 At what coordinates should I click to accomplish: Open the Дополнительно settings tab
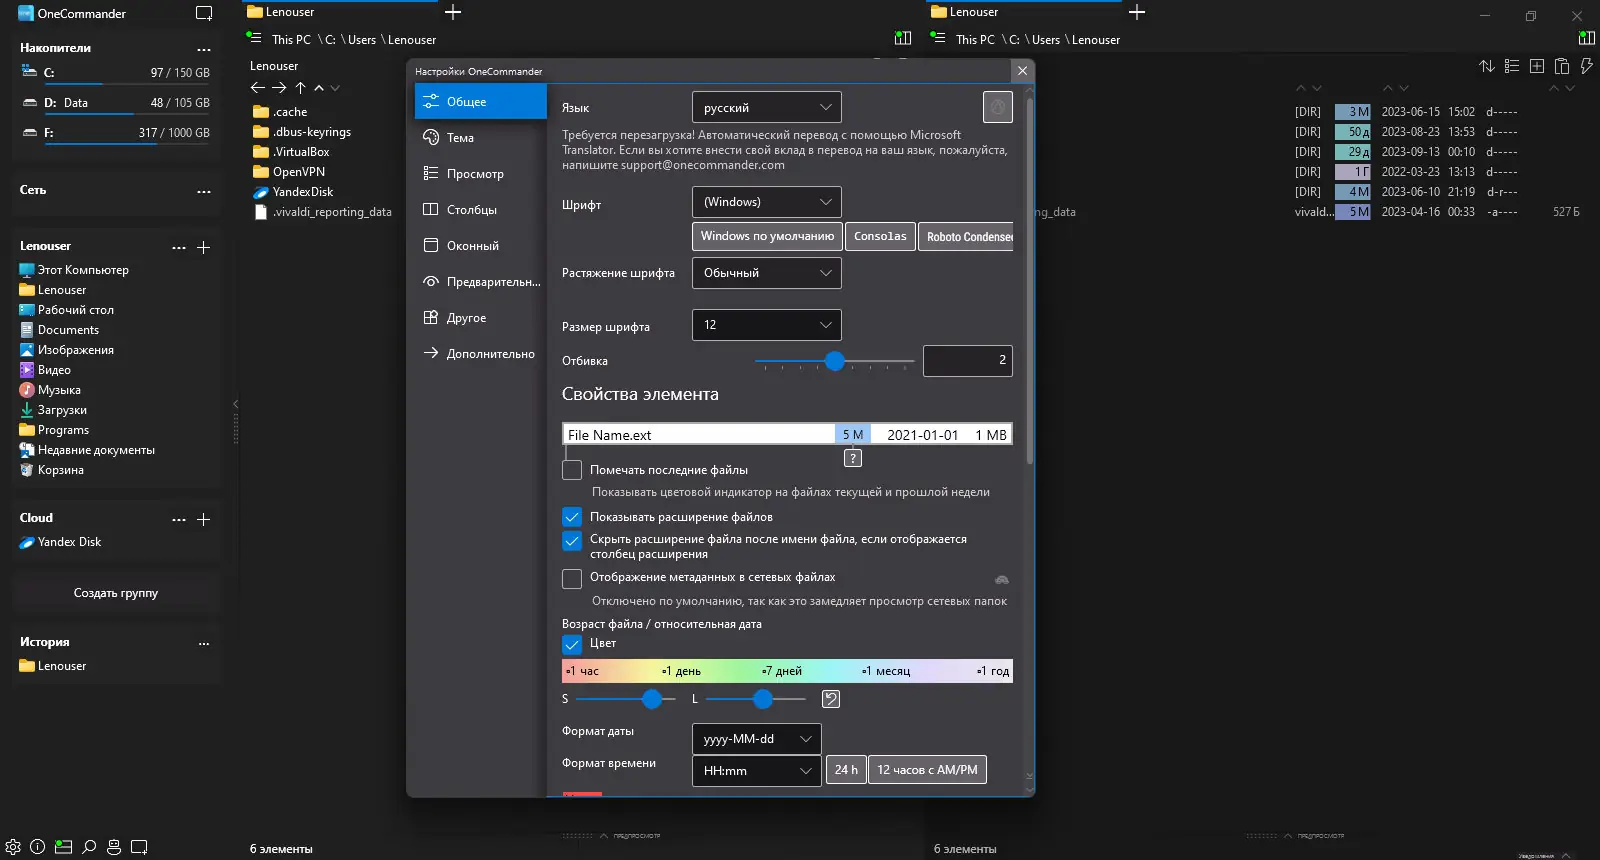[481, 353]
